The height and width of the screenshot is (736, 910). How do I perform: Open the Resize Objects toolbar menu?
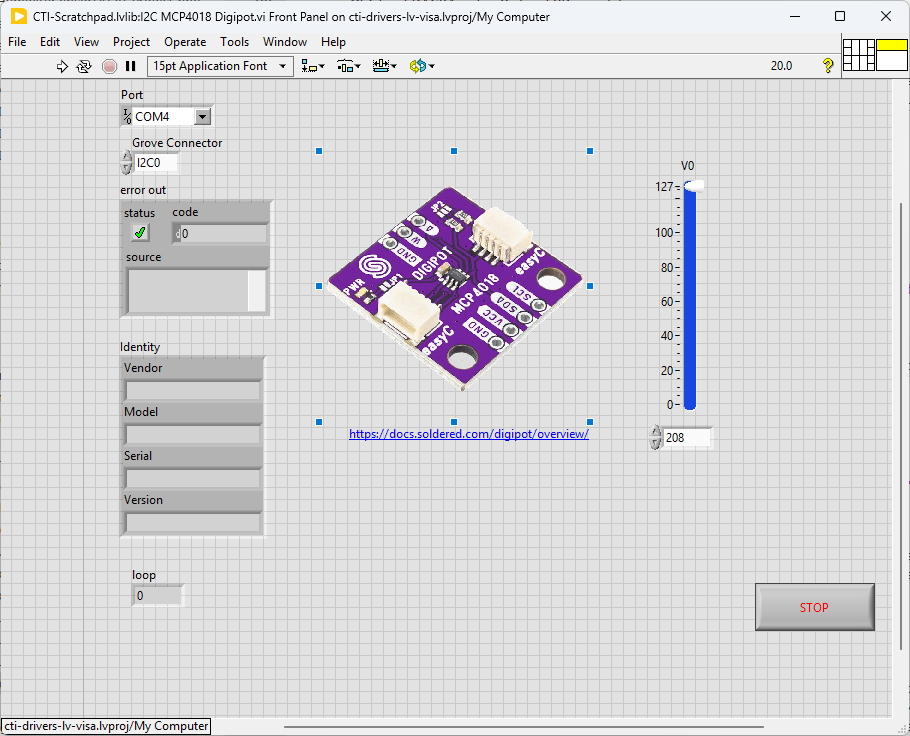point(384,66)
